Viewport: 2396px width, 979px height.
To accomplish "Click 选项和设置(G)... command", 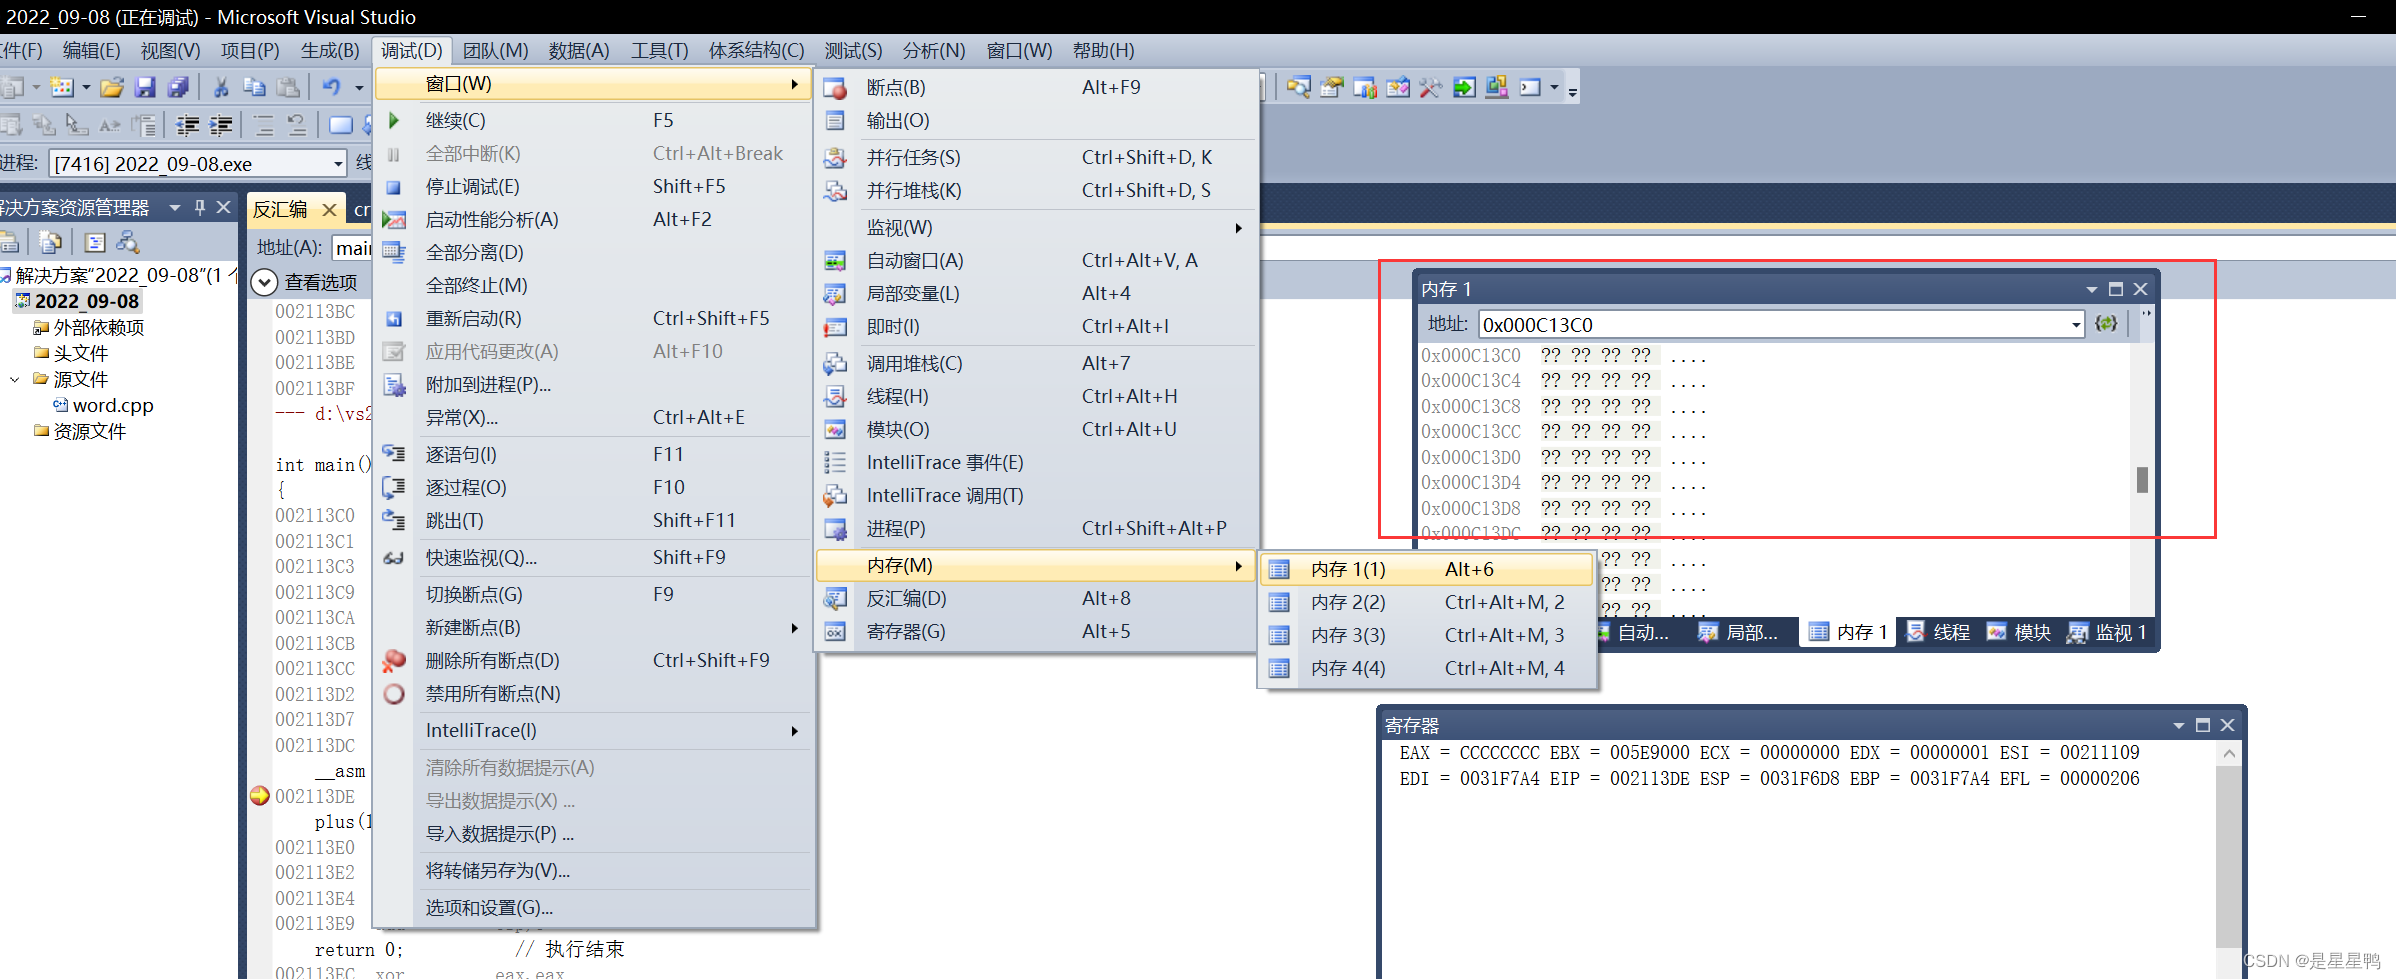I will pos(594,908).
